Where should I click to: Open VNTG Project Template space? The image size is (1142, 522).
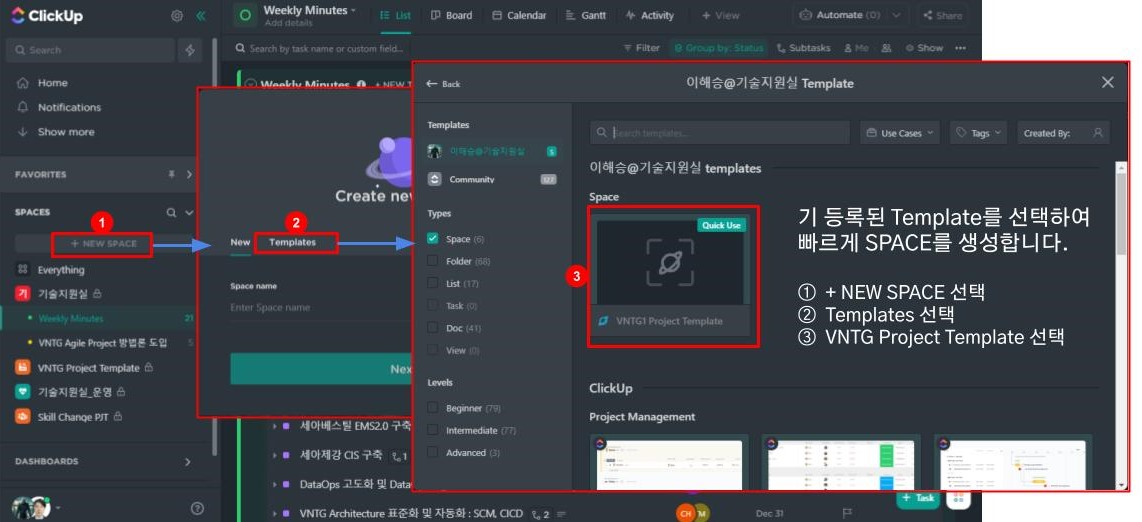click(x=88, y=368)
